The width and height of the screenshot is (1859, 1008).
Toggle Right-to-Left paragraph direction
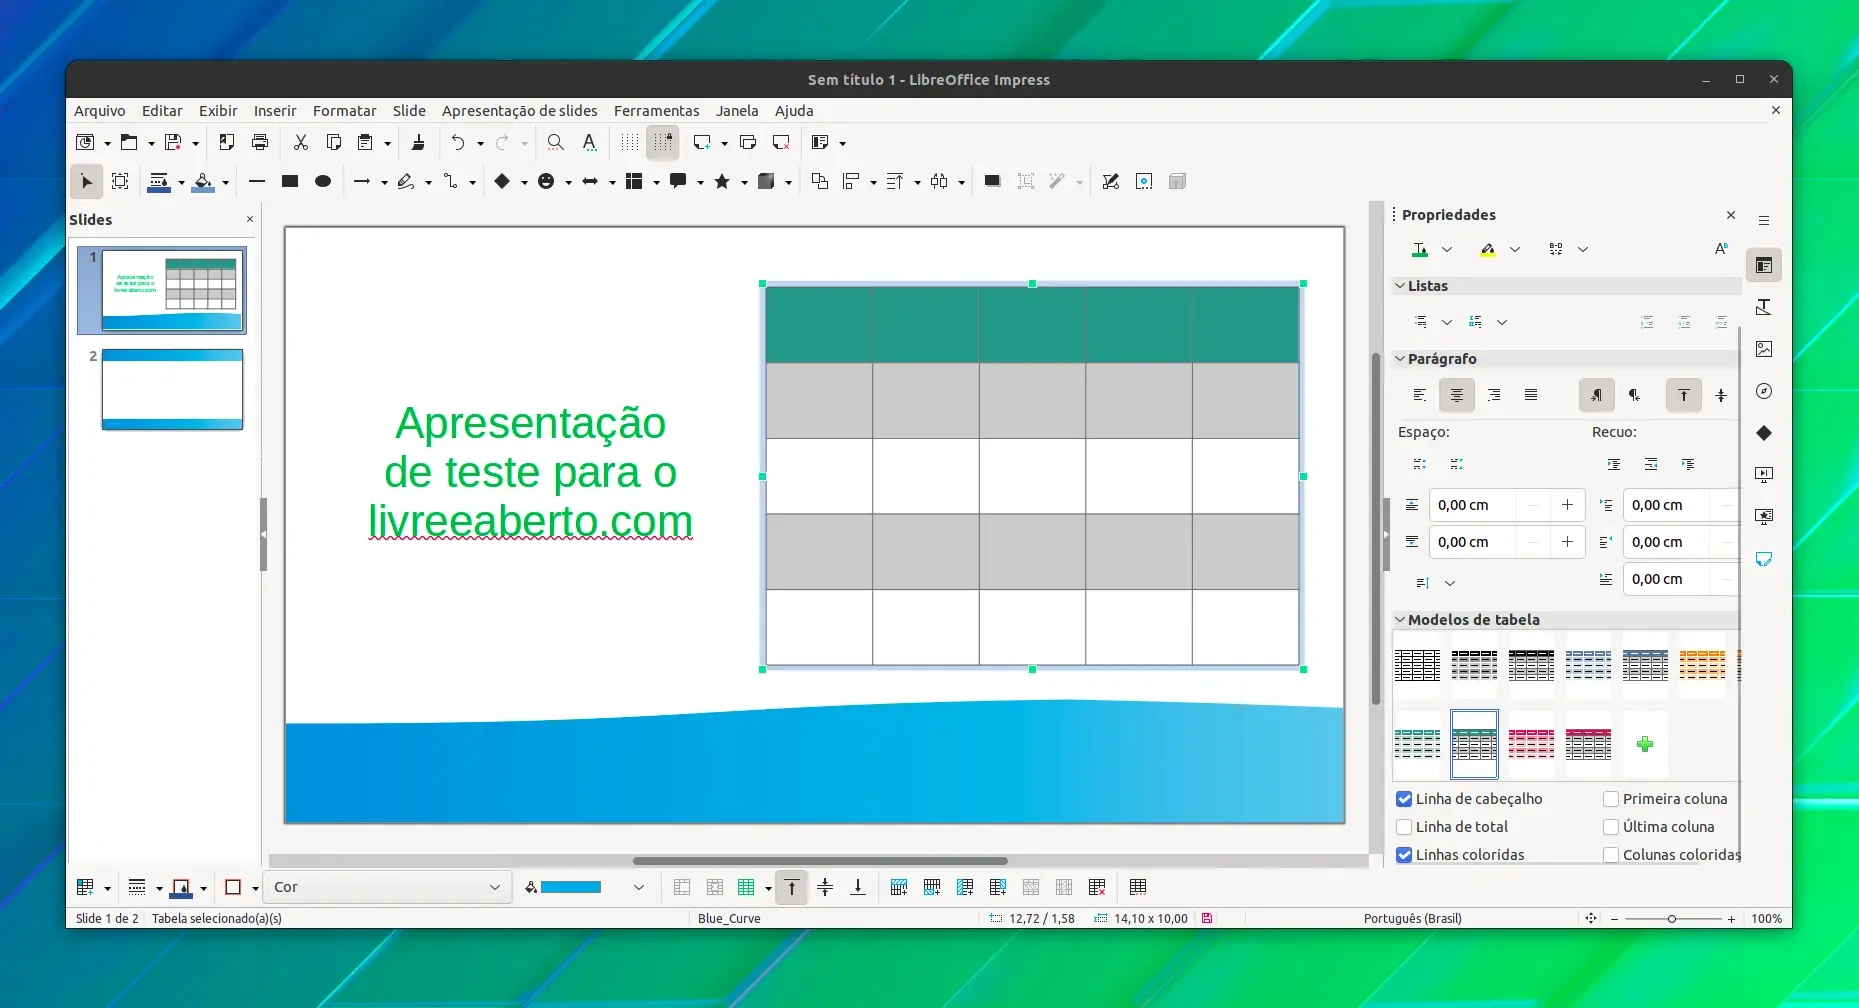[1634, 395]
